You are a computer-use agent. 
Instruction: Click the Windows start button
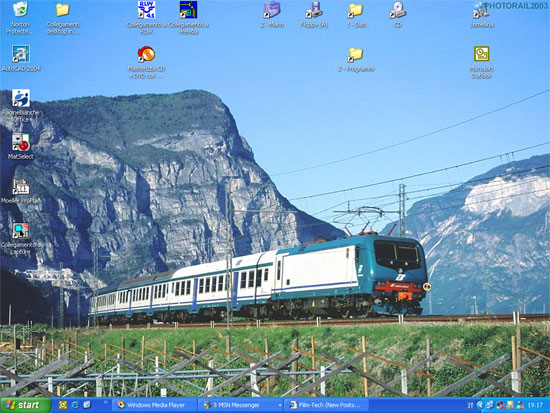pos(26,405)
